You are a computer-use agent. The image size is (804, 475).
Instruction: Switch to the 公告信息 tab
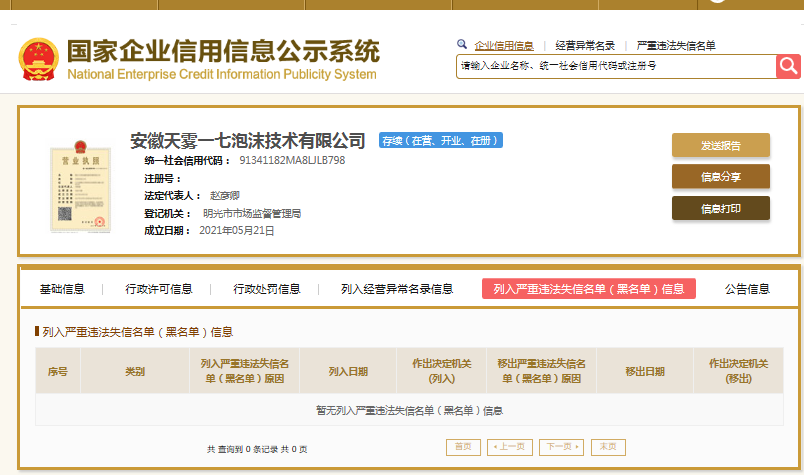pyautogui.click(x=747, y=289)
